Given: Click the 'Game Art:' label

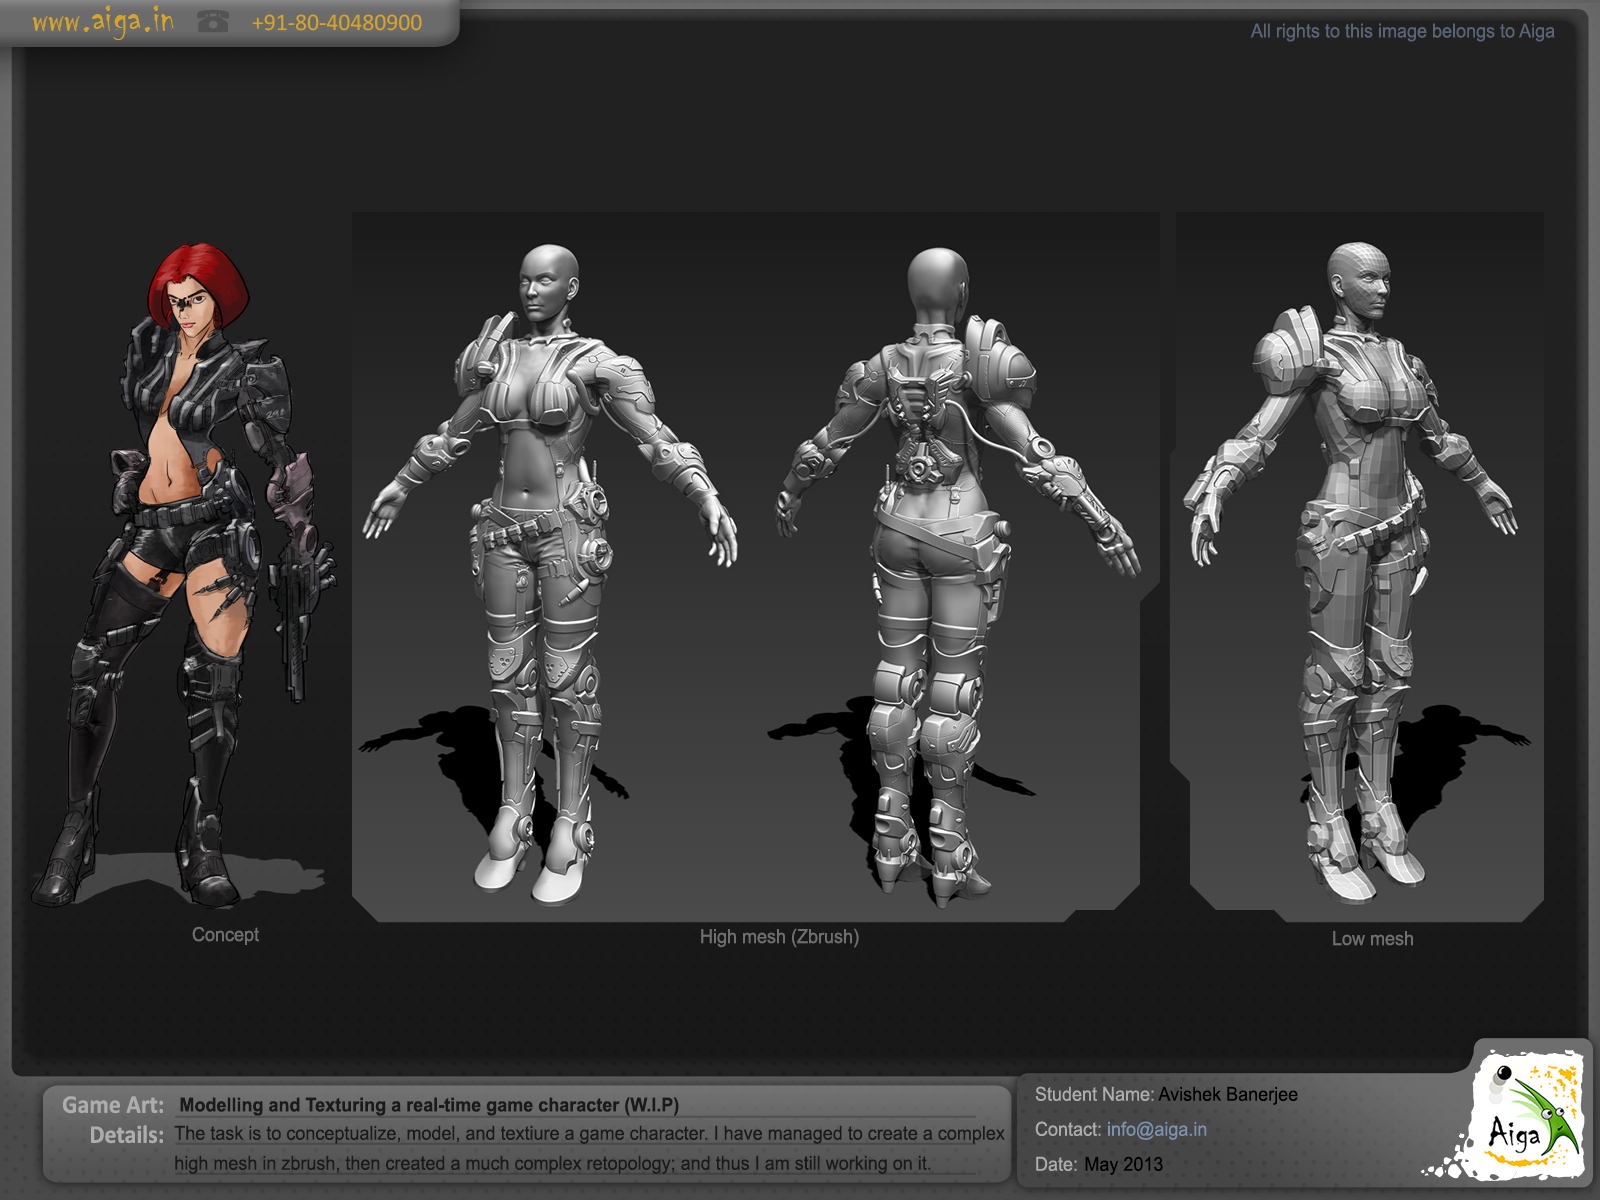Looking at the screenshot, I should click(x=113, y=1105).
